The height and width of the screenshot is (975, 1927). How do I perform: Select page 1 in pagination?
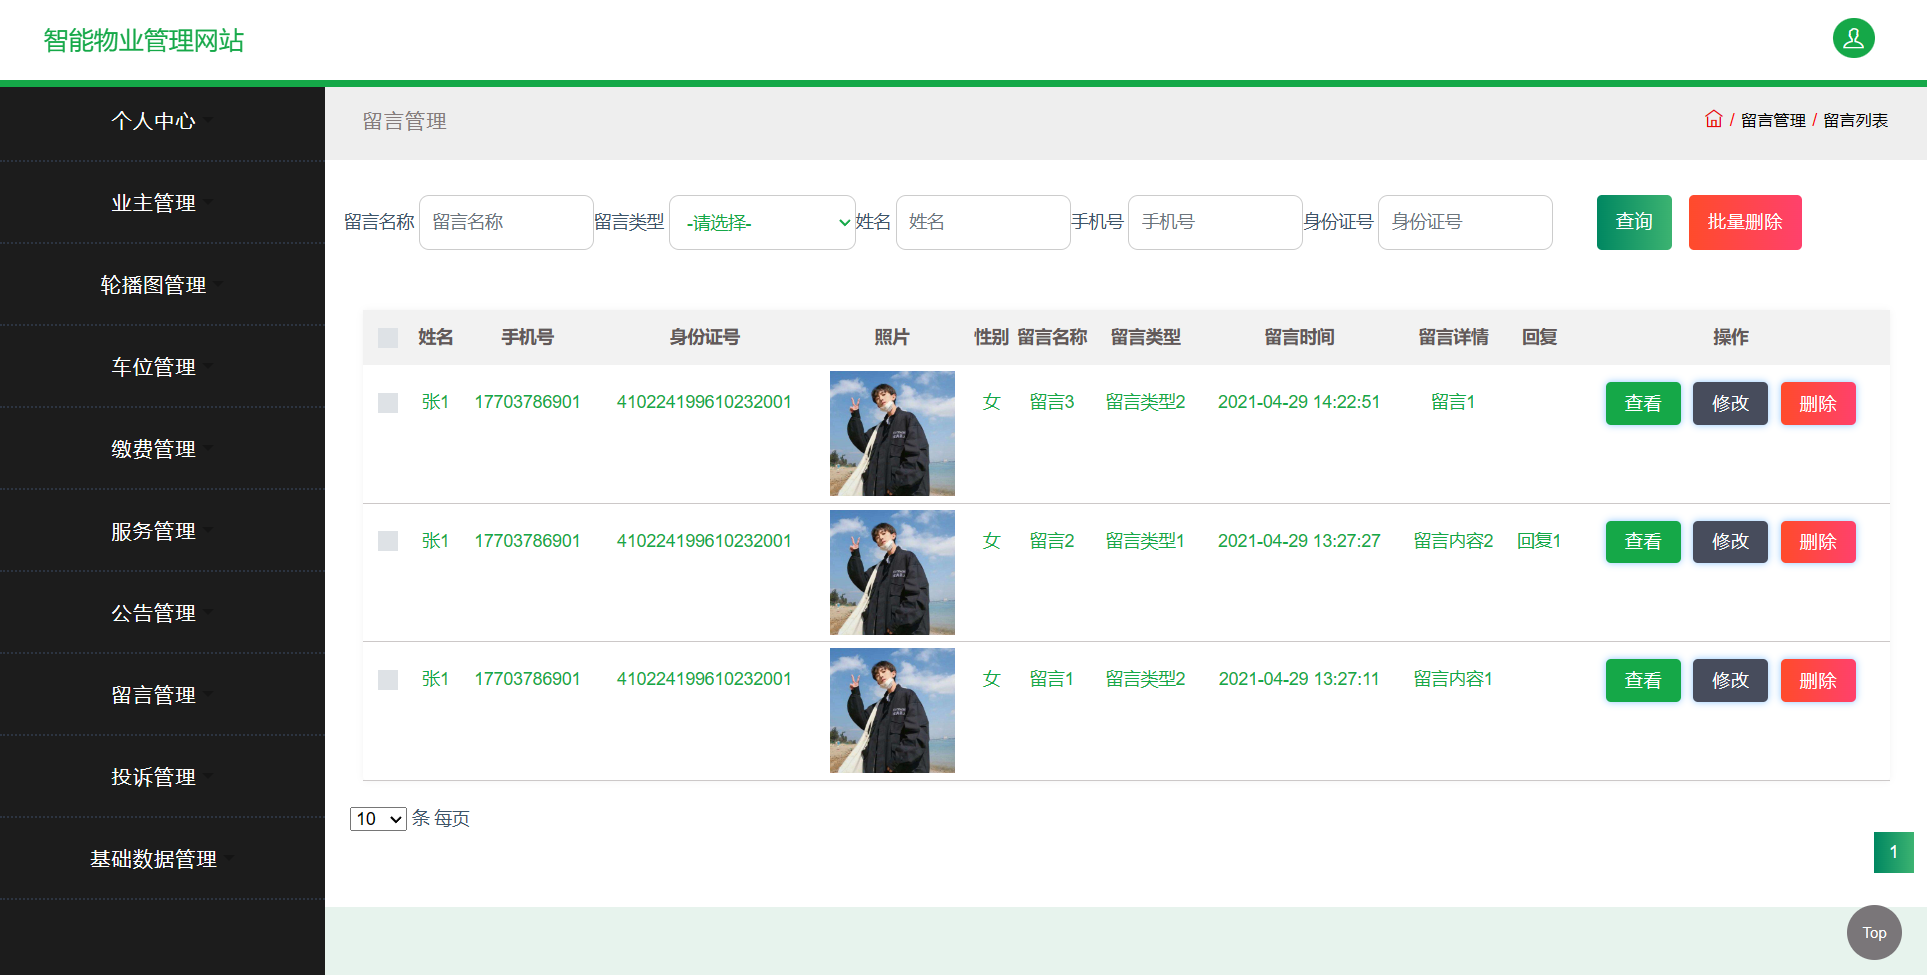(1894, 852)
